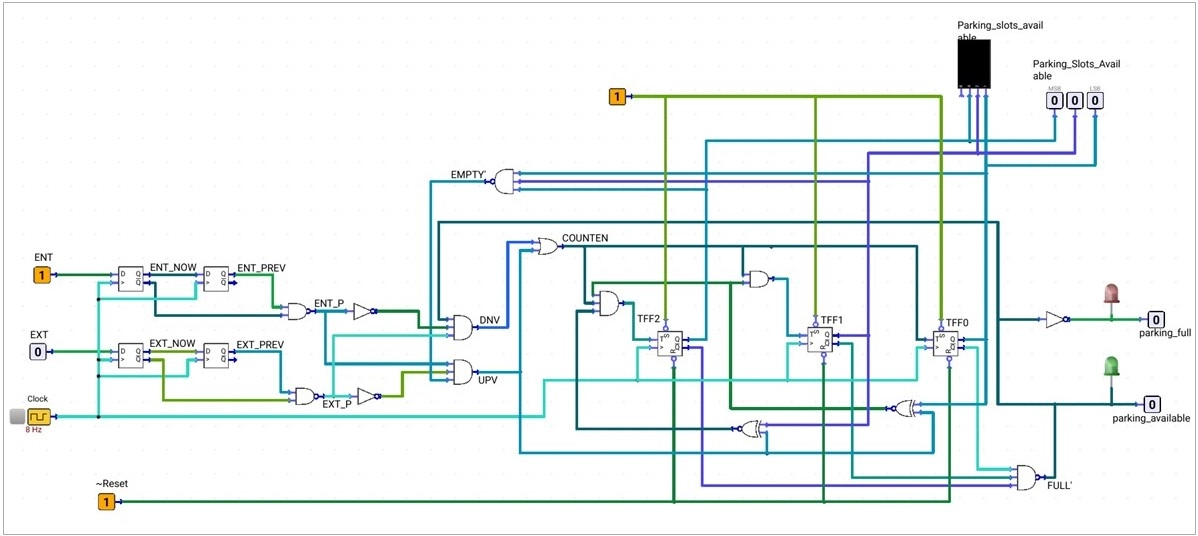The height and width of the screenshot is (536, 1198).
Task: Select the EXT_NOW D flip-flop
Action: [x=131, y=356]
